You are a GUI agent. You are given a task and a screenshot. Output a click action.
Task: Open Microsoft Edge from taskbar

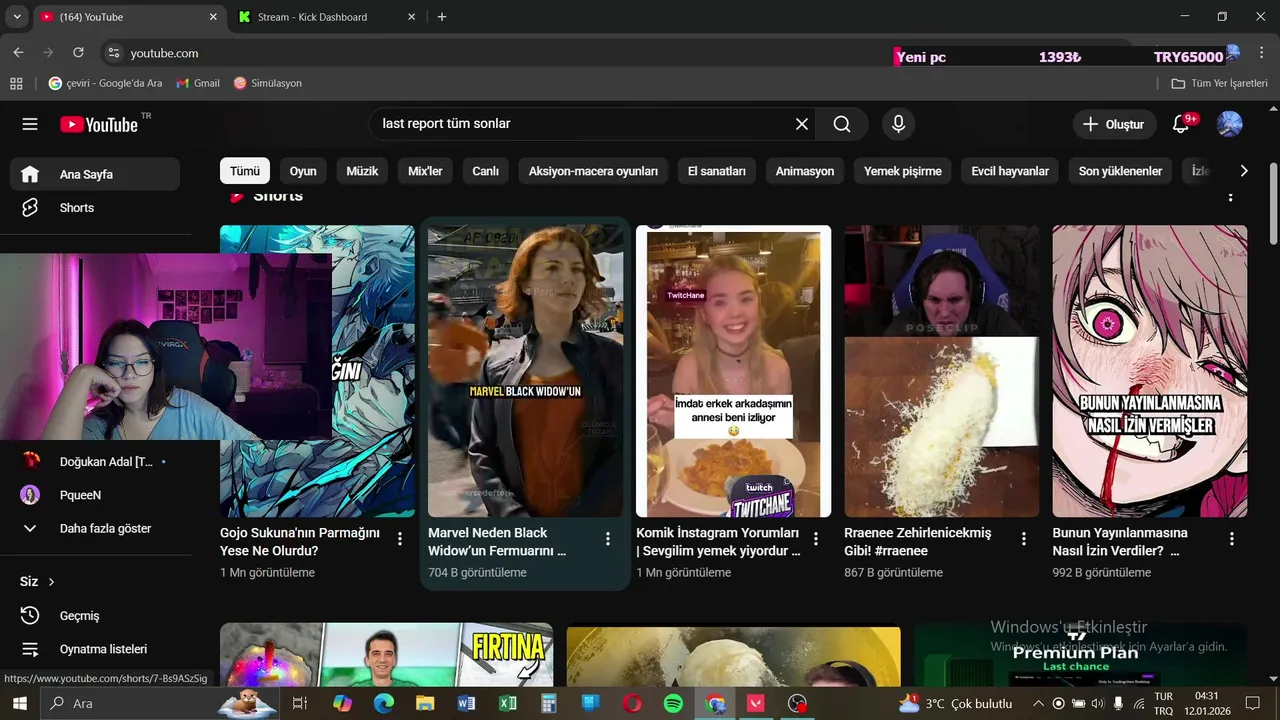pyautogui.click(x=384, y=704)
